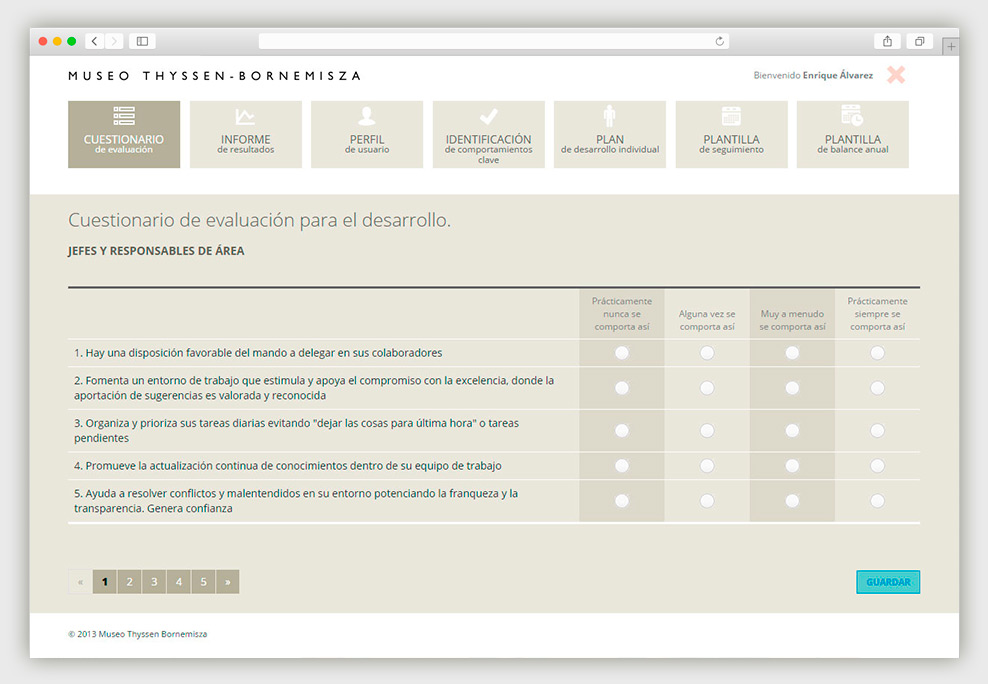Click the browser share icon
The height and width of the screenshot is (684, 988).
point(887,41)
